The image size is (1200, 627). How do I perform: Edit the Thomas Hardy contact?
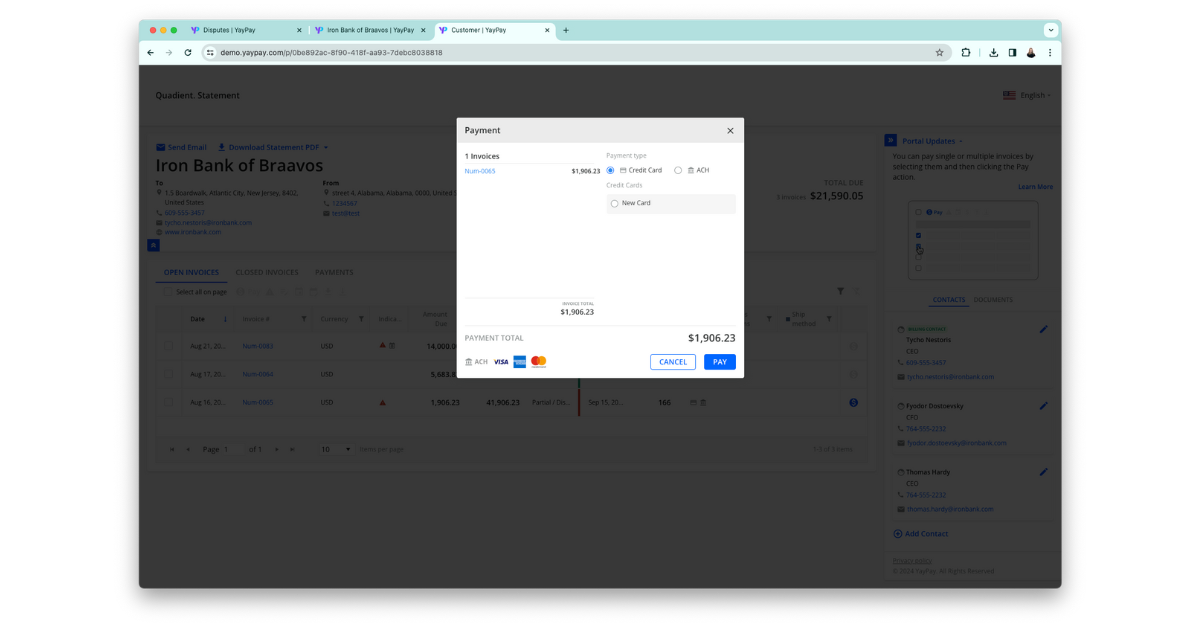[x=1044, y=472]
